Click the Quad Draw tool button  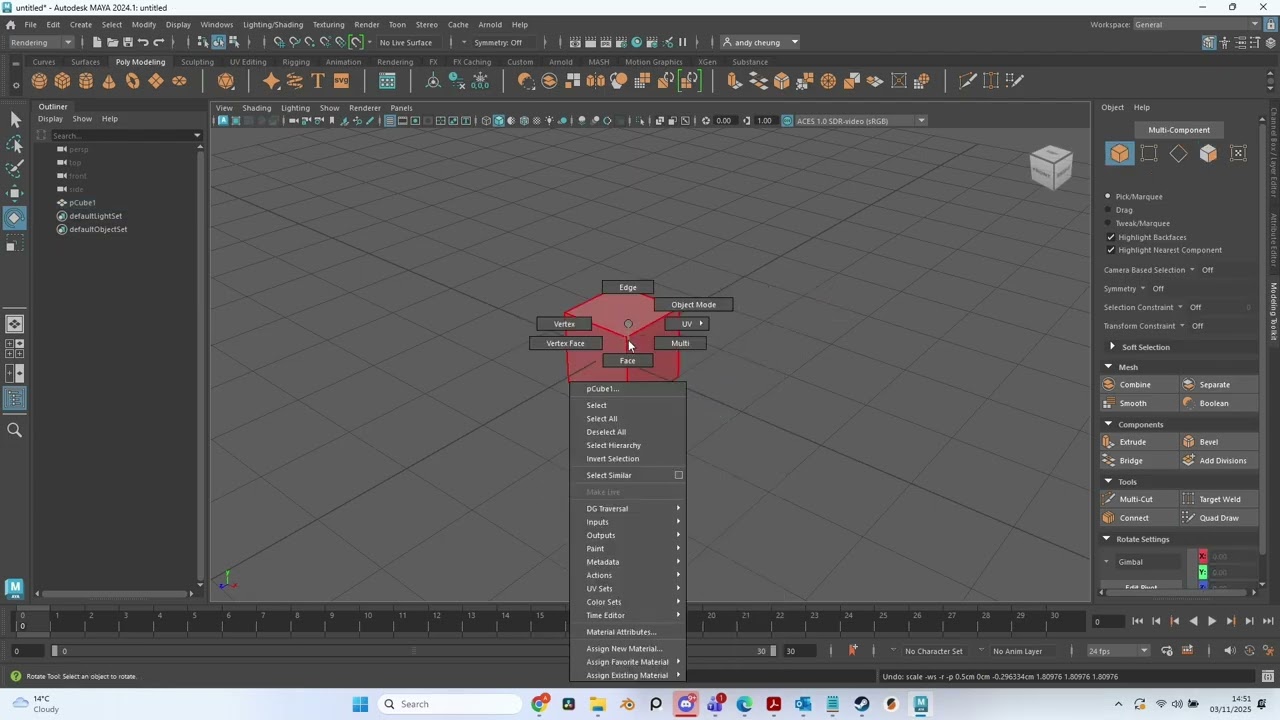[x=1218, y=518]
